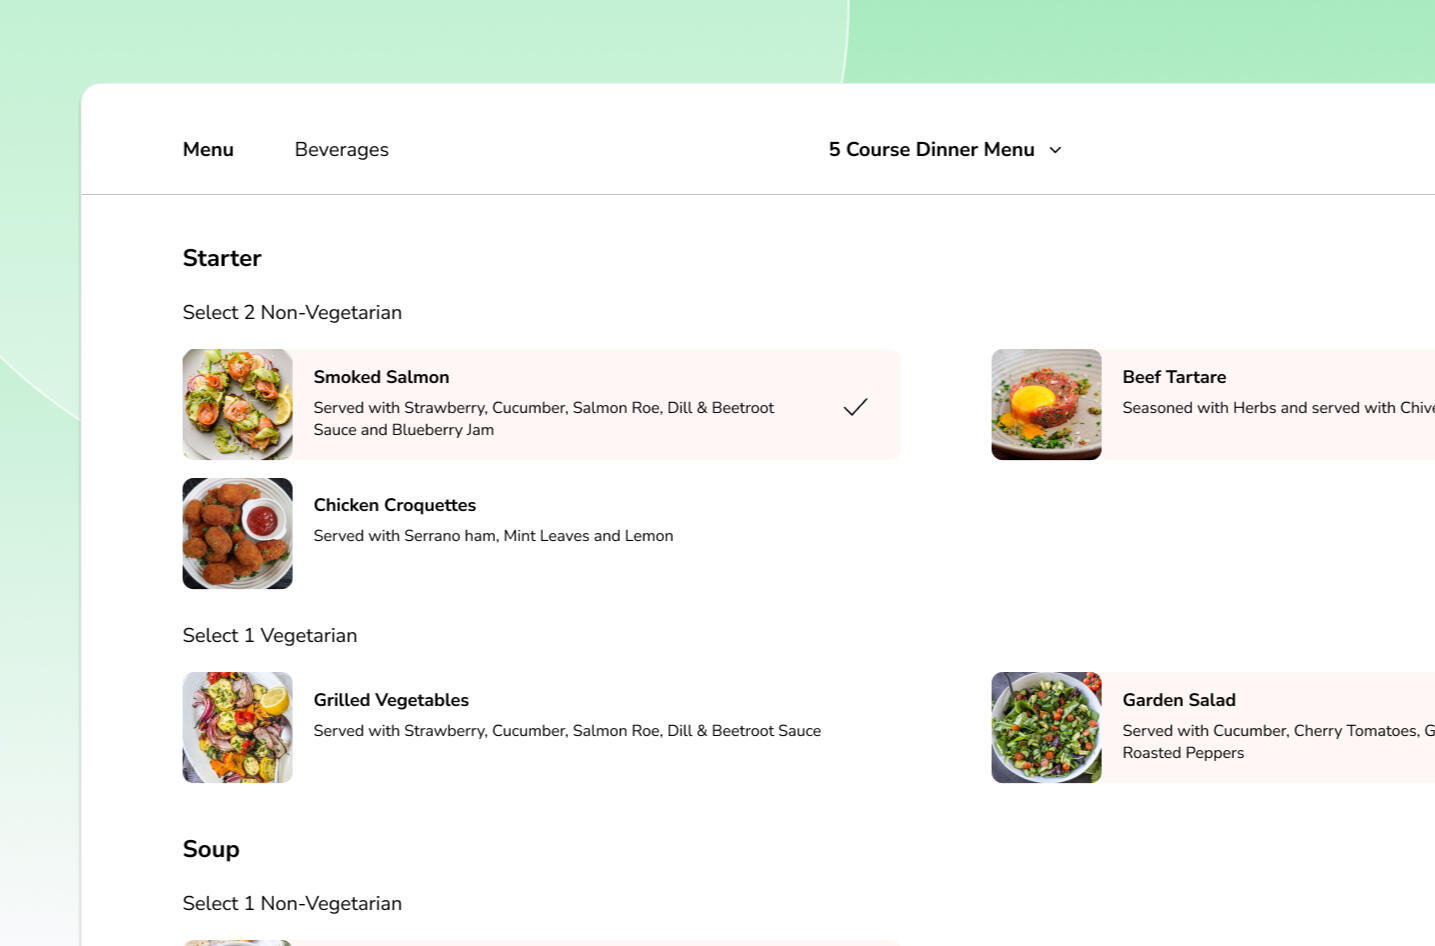Click the Chicken Croquettes description text

coord(493,536)
